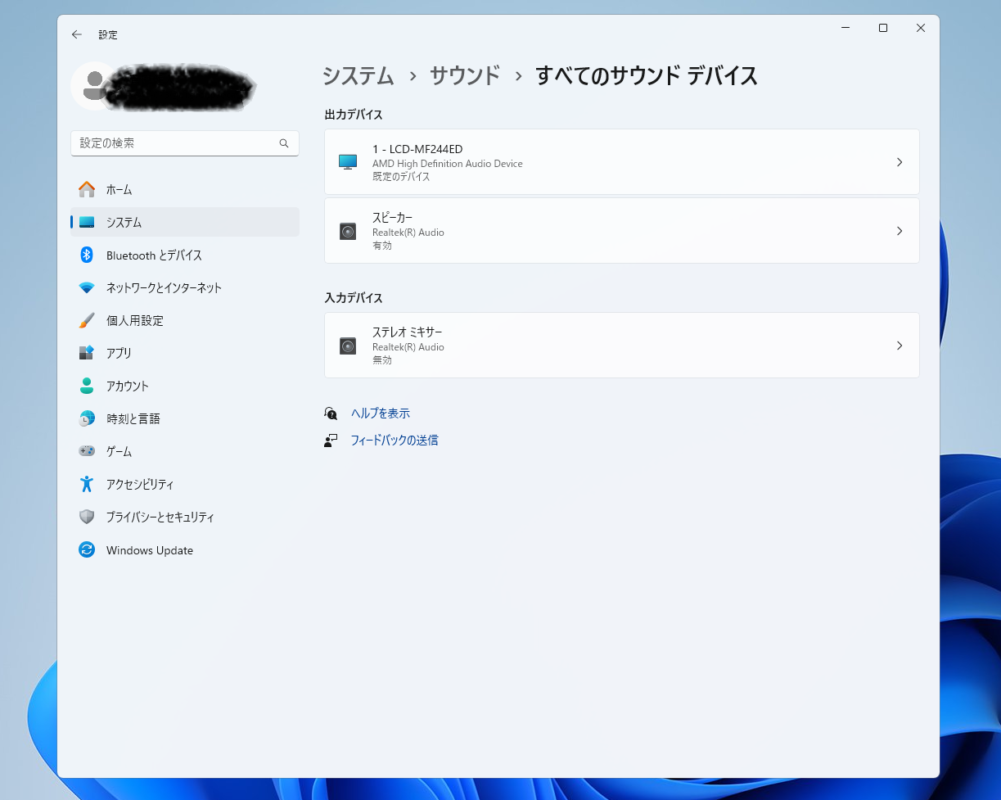Open アカウント settings
The height and width of the screenshot is (800, 1001).
point(184,386)
